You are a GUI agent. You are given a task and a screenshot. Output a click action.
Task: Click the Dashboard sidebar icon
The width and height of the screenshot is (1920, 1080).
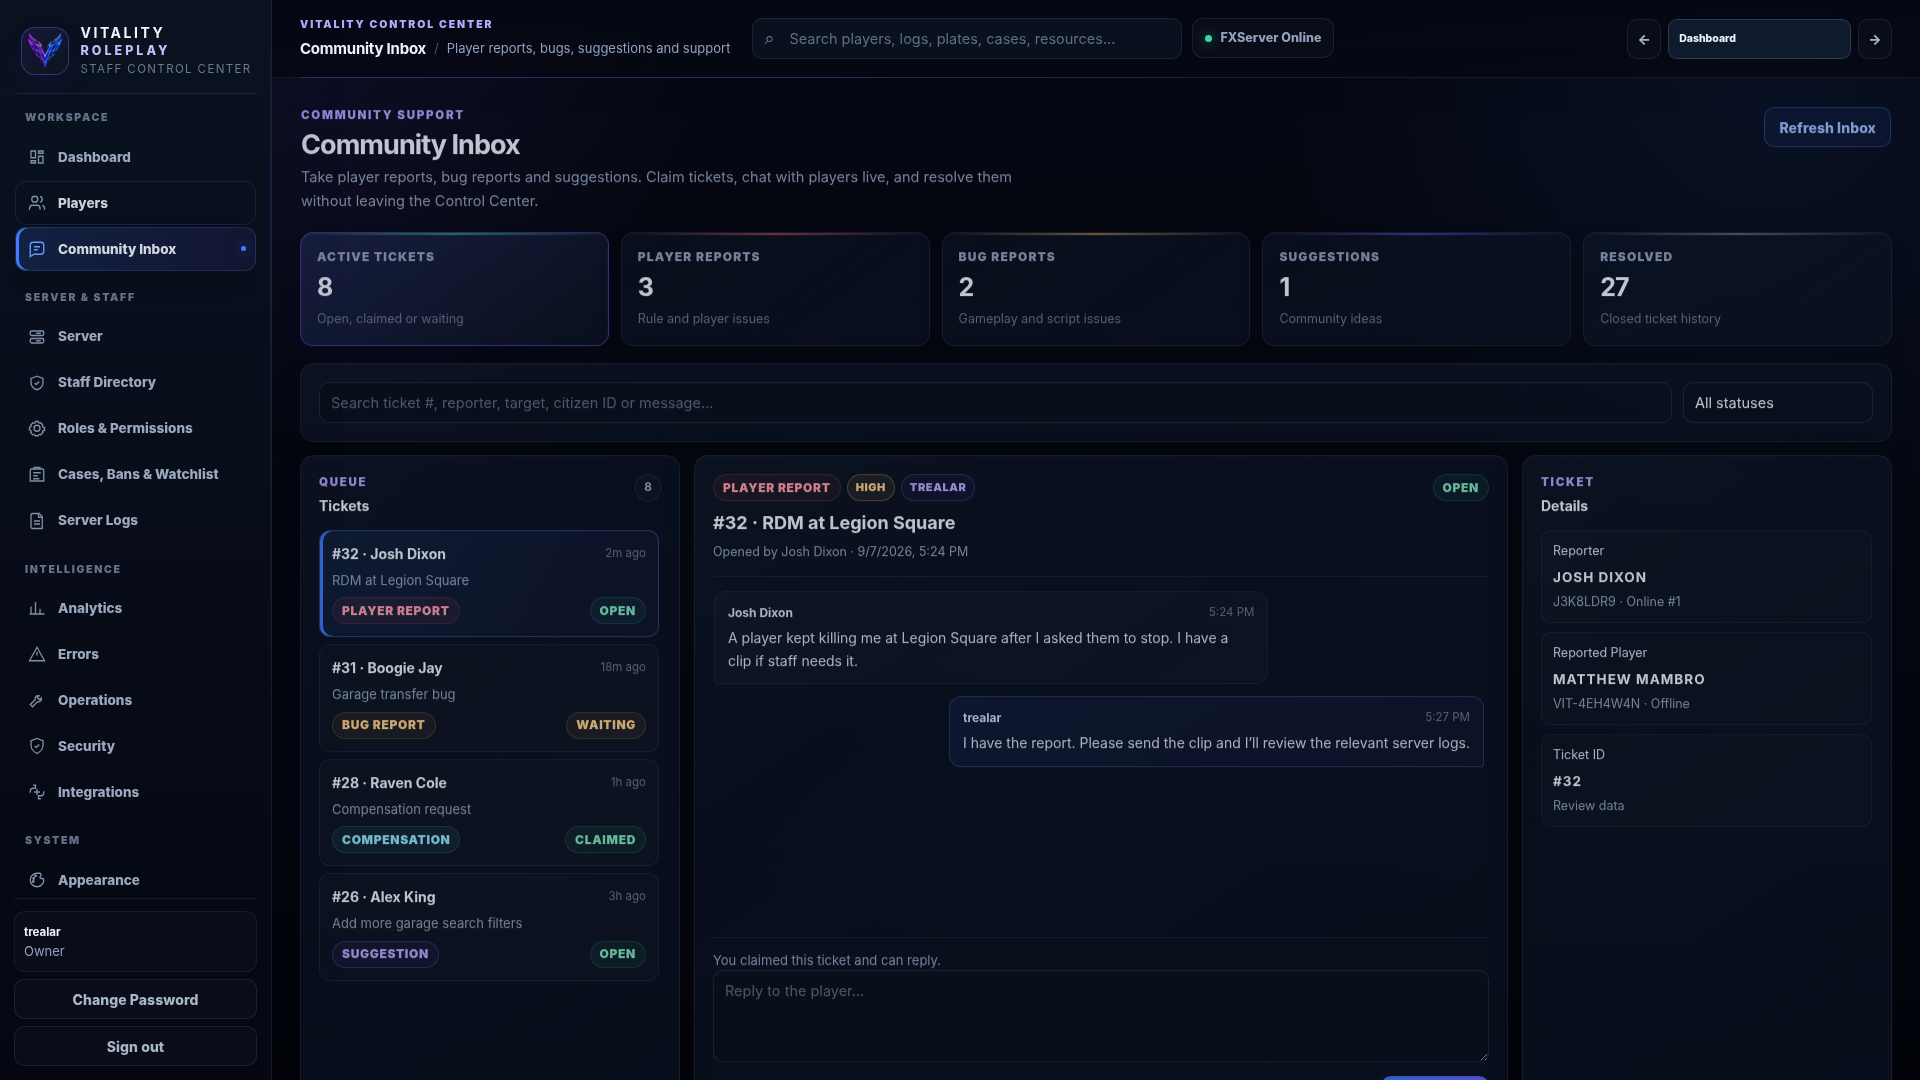[37, 157]
